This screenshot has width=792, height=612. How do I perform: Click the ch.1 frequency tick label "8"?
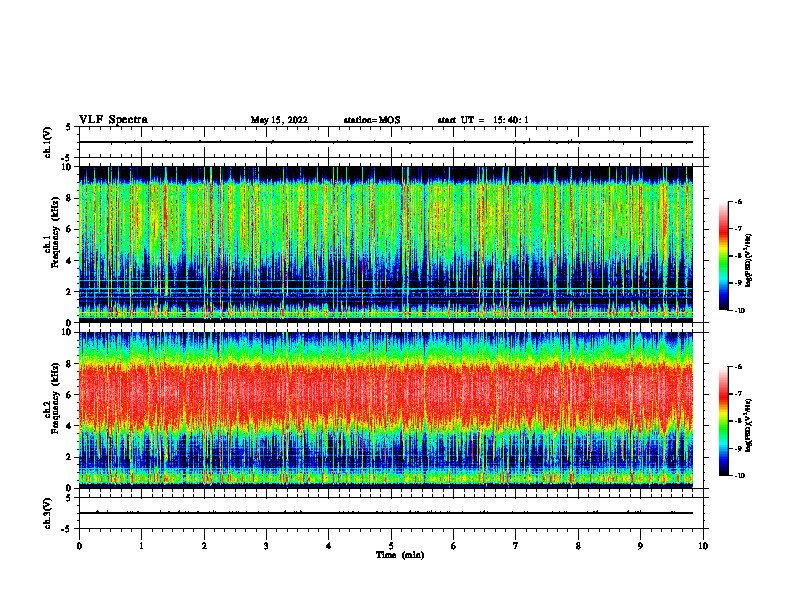pyautogui.click(x=70, y=198)
